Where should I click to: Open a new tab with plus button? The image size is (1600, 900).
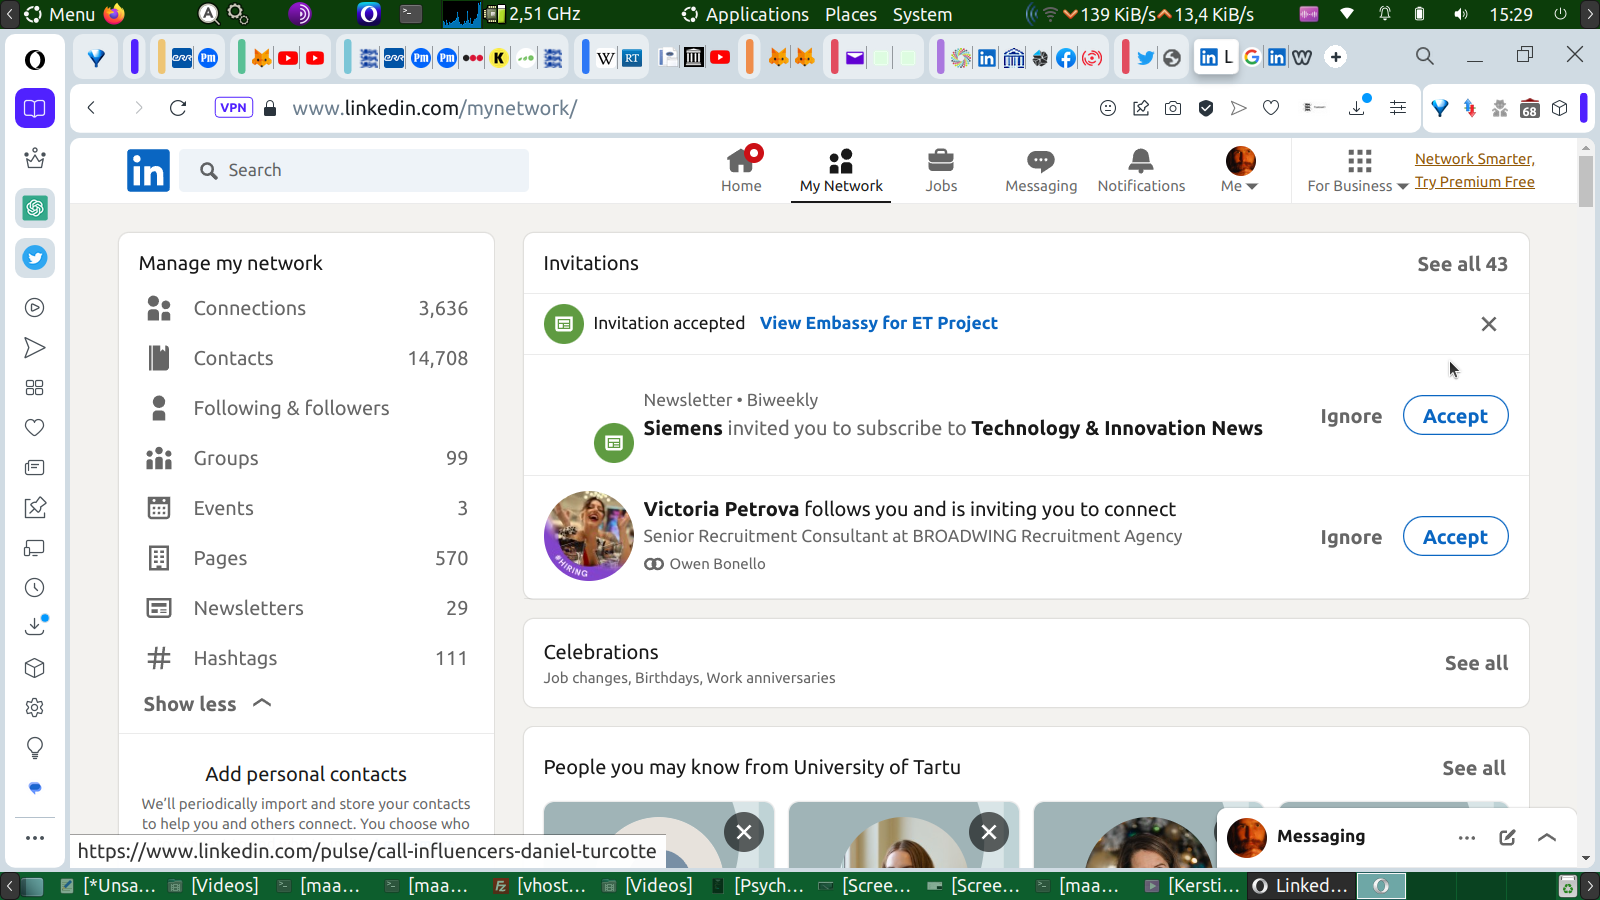pyautogui.click(x=1336, y=57)
